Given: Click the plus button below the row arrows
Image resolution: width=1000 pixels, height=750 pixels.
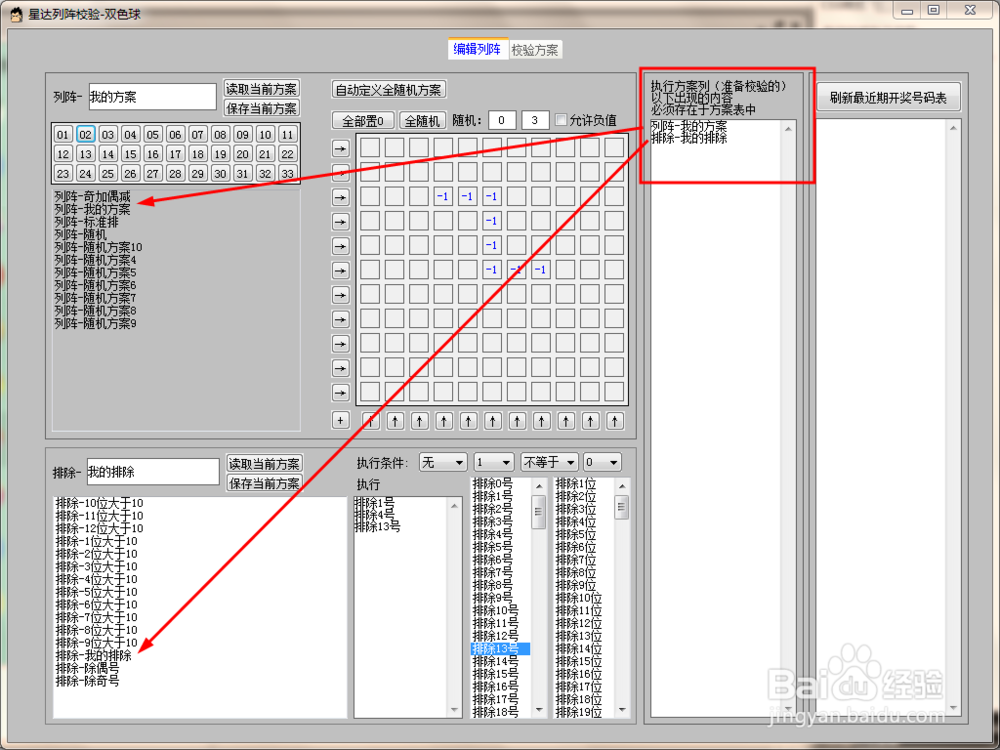Looking at the screenshot, I should coord(341,420).
